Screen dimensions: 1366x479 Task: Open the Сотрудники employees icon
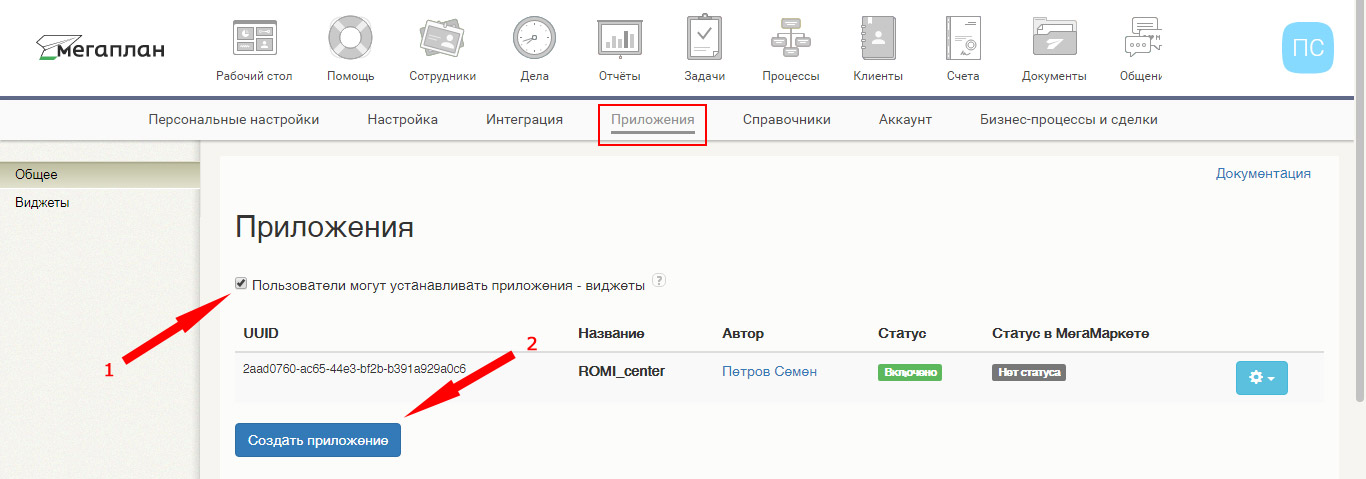[x=442, y=39]
